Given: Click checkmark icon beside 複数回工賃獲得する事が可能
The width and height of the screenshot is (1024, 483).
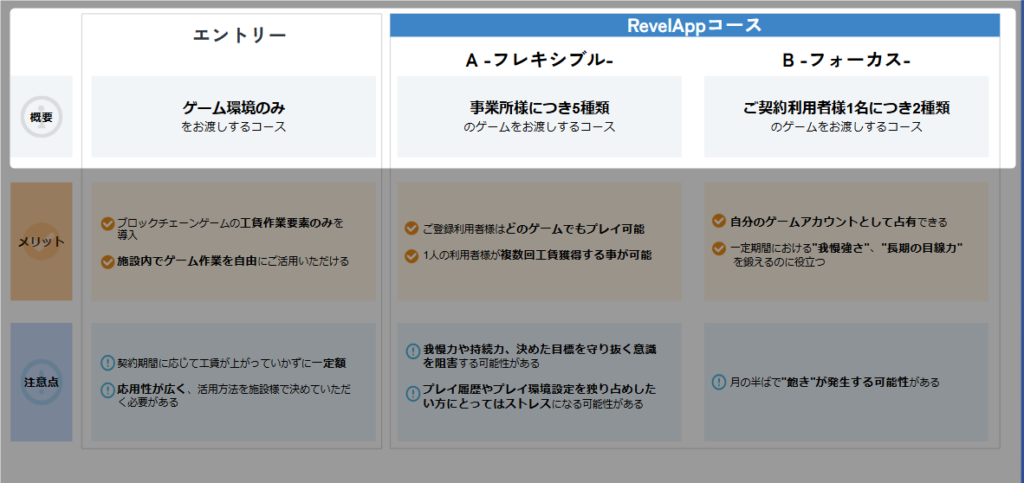Looking at the screenshot, I should pyautogui.click(x=411, y=256).
